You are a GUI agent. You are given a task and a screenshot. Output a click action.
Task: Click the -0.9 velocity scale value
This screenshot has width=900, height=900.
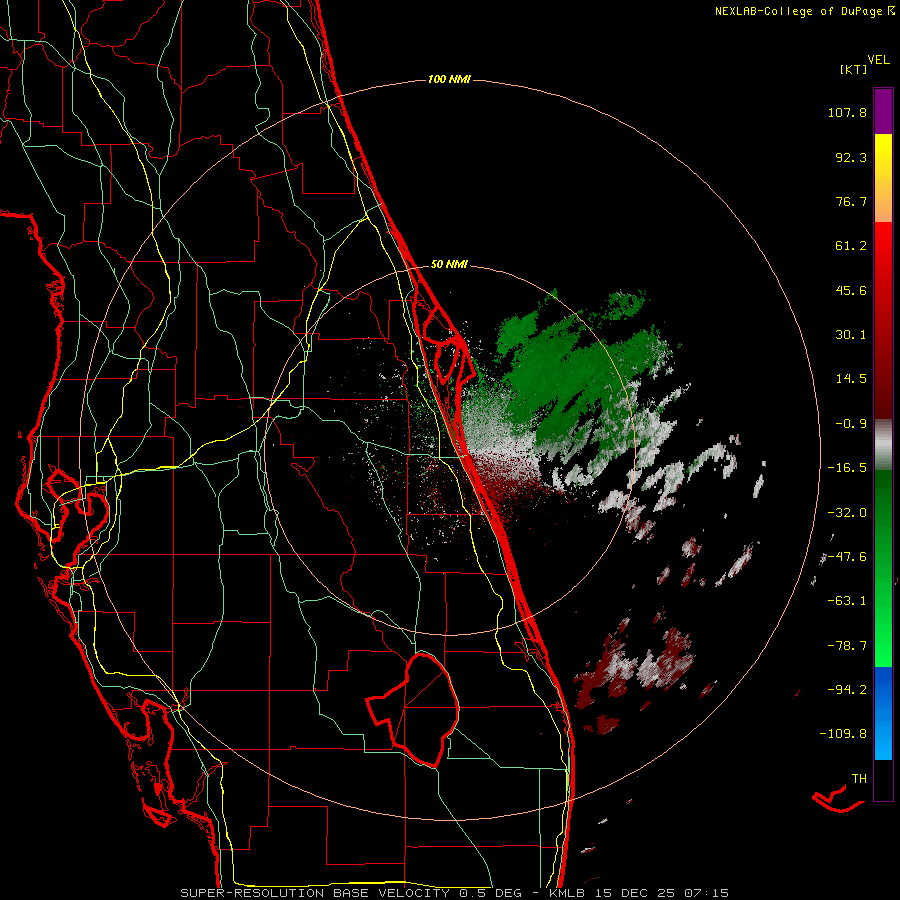[851, 424]
